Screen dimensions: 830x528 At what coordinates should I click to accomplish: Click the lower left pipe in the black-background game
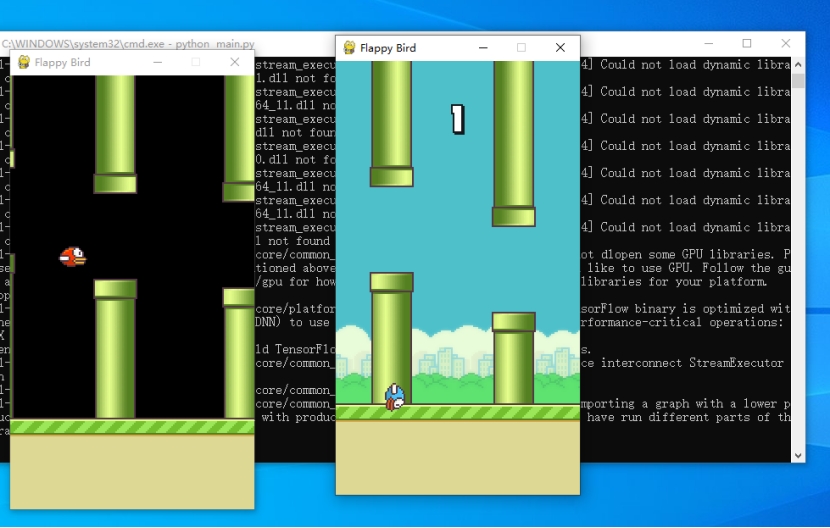[x=115, y=349]
